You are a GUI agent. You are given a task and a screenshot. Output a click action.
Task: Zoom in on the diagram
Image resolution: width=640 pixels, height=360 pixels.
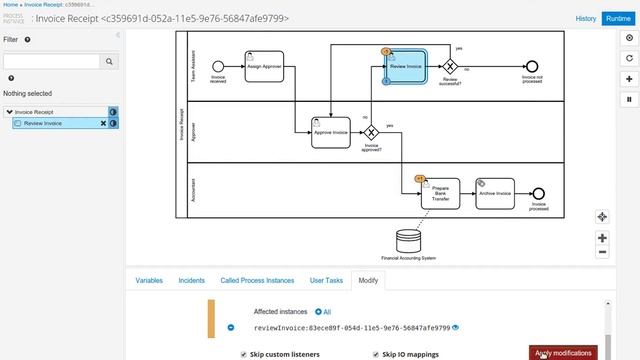pos(602,238)
